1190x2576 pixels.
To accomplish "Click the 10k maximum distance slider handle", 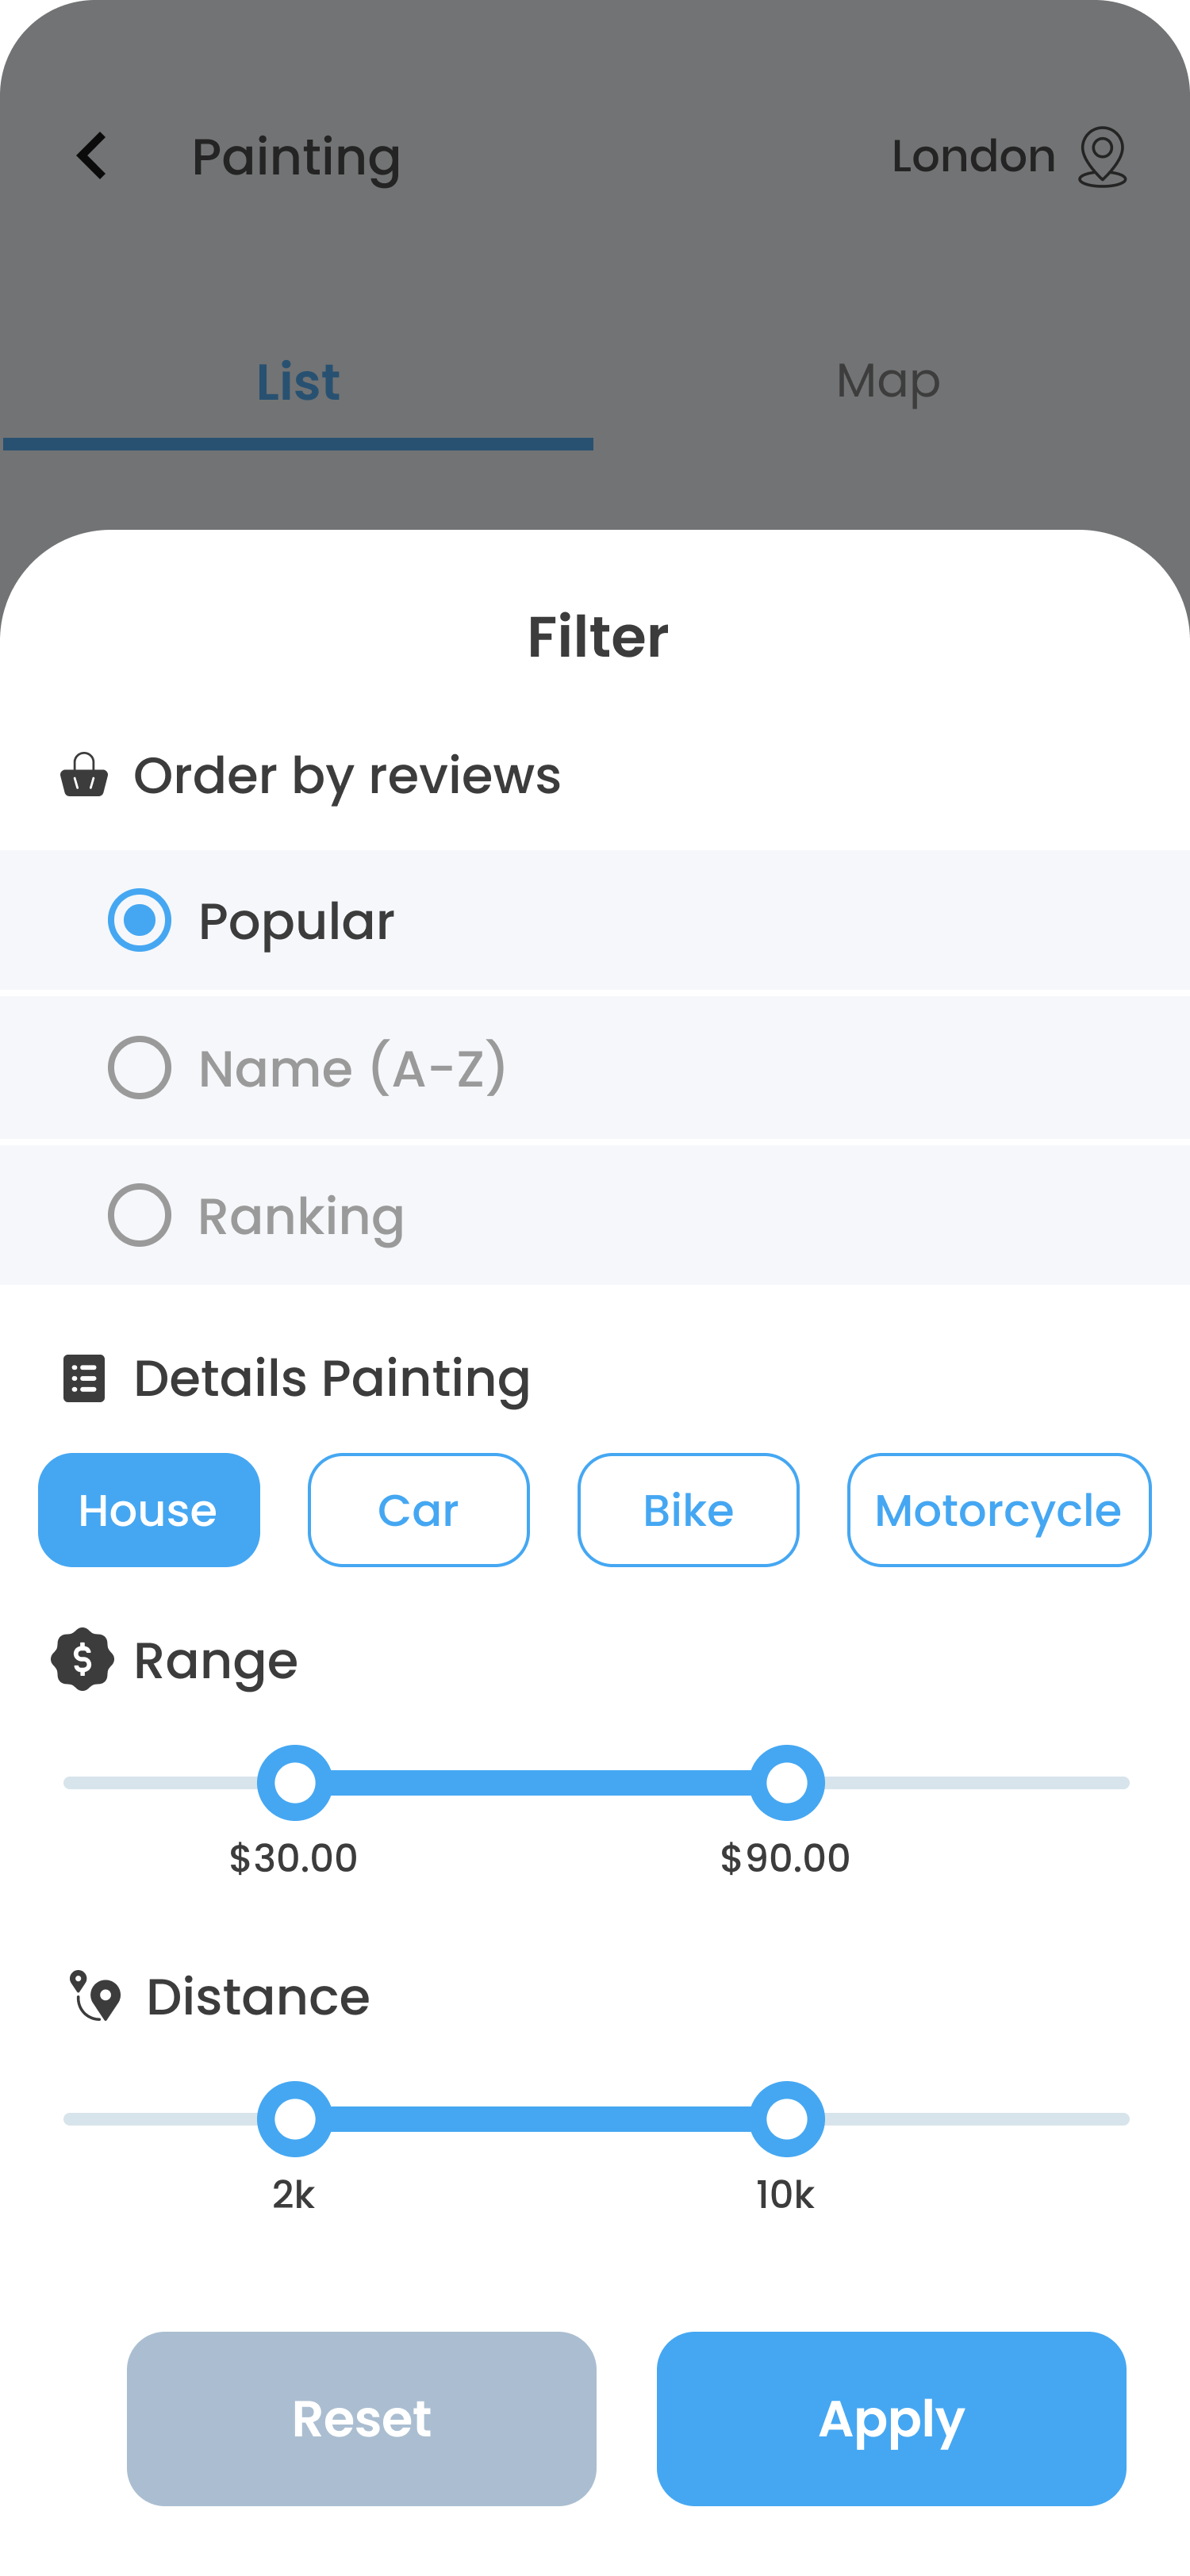I will coord(787,2119).
